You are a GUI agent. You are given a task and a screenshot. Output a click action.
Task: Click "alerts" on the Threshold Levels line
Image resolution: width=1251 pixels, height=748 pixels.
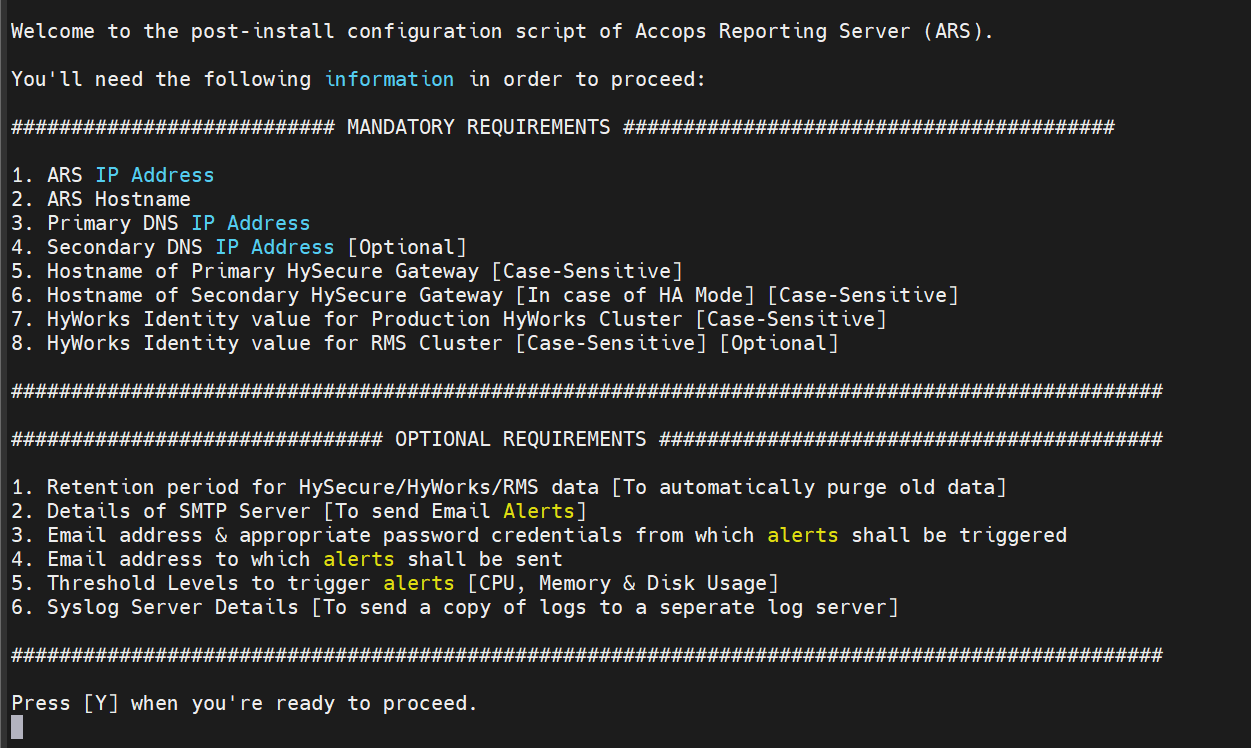tap(419, 583)
